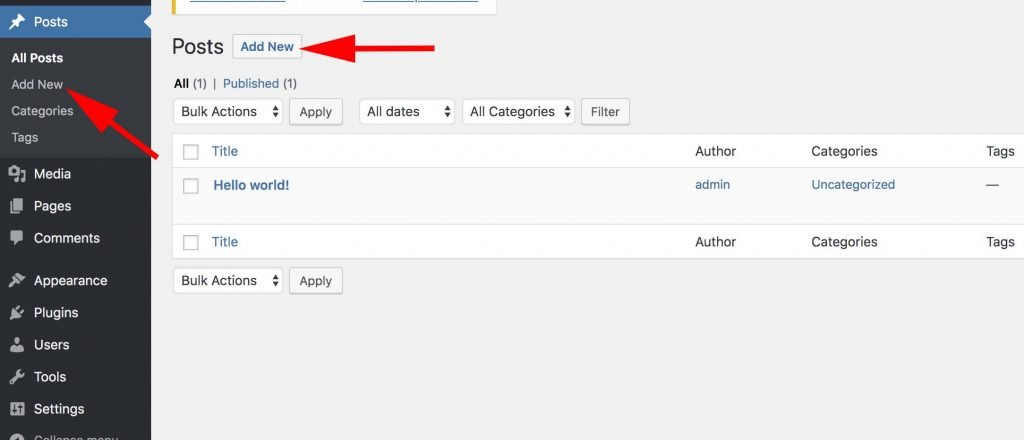Click the Author column header at top
1024x440 pixels.
click(715, 151)
